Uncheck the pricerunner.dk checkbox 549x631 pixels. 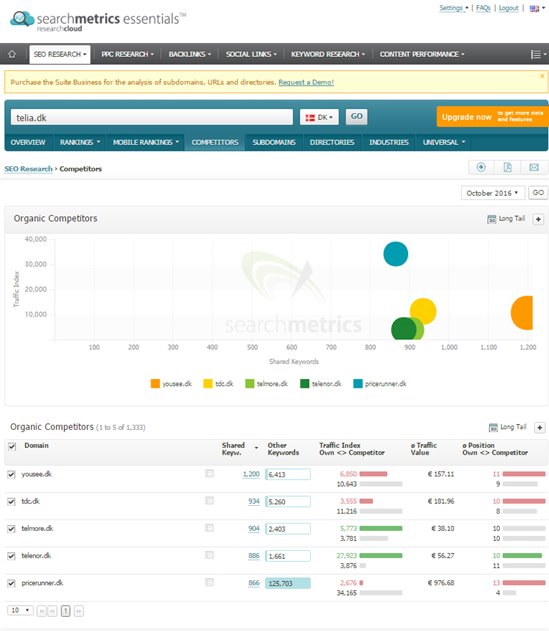11,583
